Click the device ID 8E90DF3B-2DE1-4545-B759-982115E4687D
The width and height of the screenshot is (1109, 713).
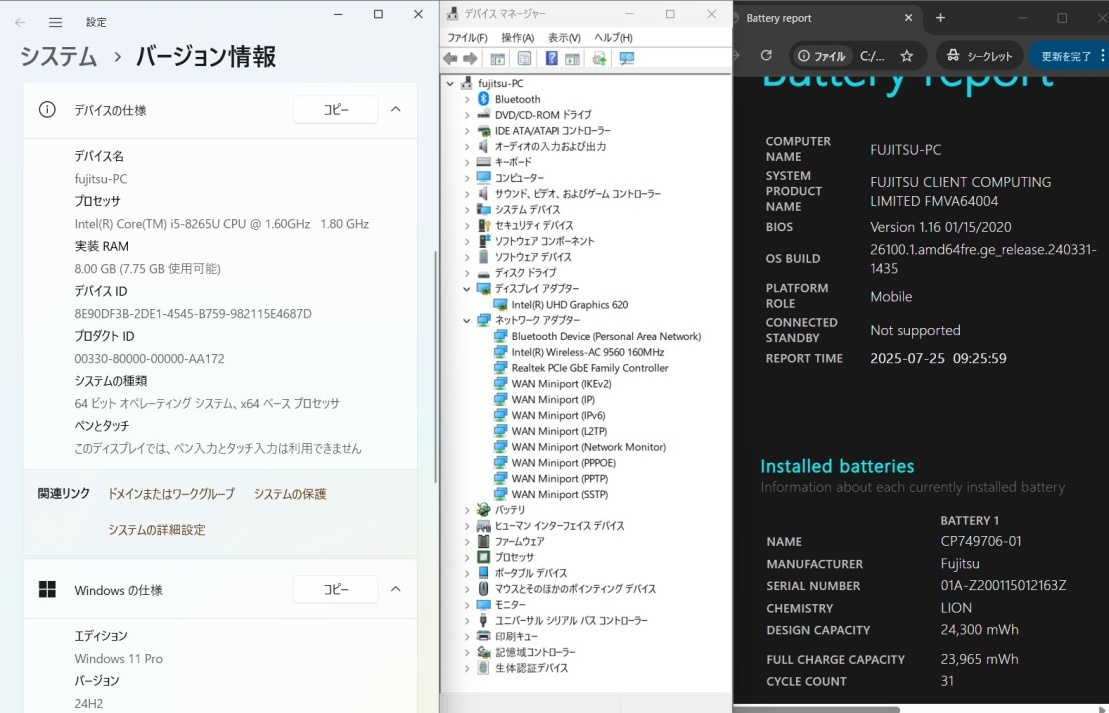pyautogui.click(x=193, y=313)
